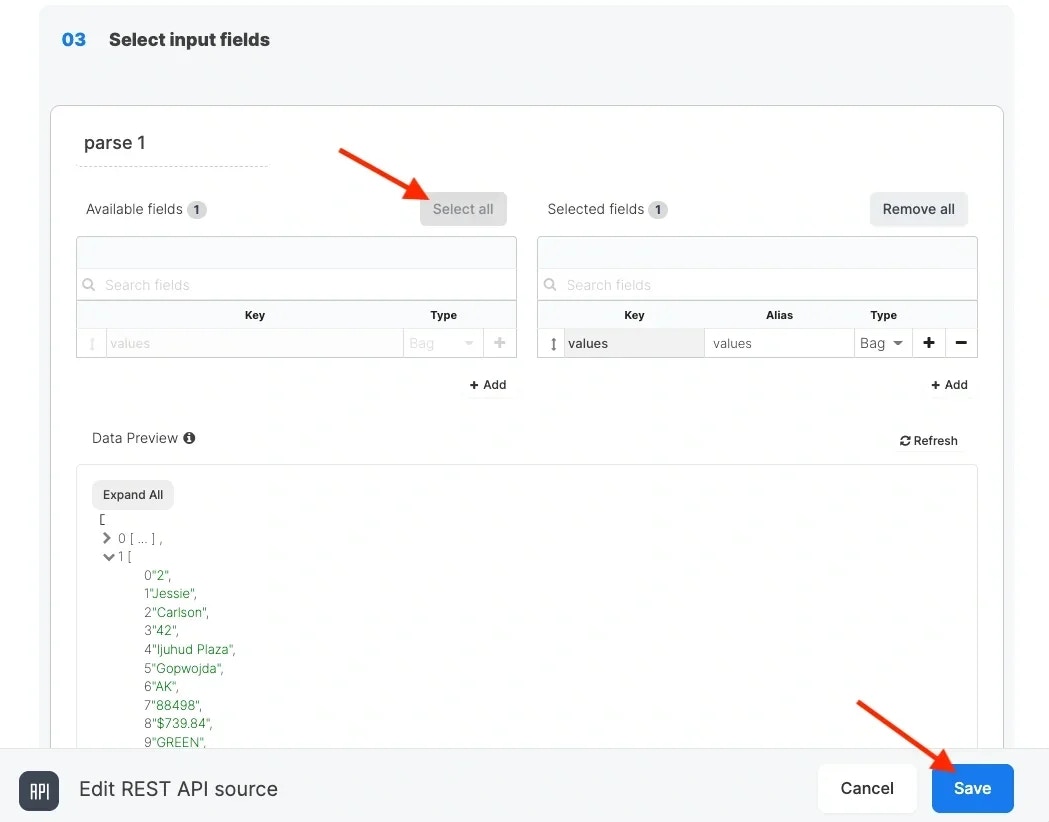
Task: Cancel editing the REST API source
Action: coord(867,789)
